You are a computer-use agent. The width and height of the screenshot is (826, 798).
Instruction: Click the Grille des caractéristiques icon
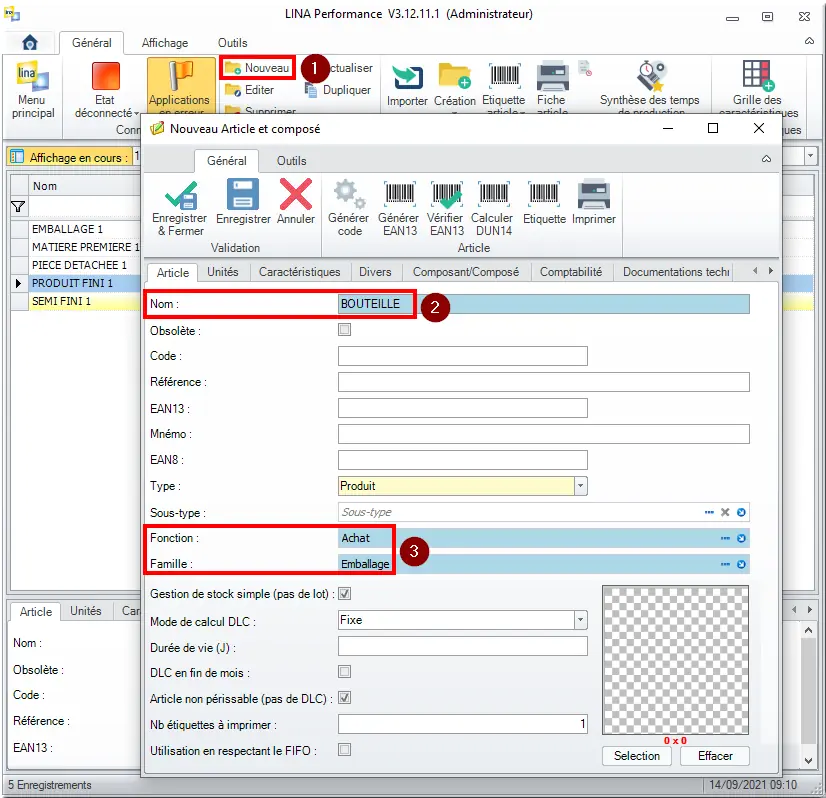(x=759, y=75)
